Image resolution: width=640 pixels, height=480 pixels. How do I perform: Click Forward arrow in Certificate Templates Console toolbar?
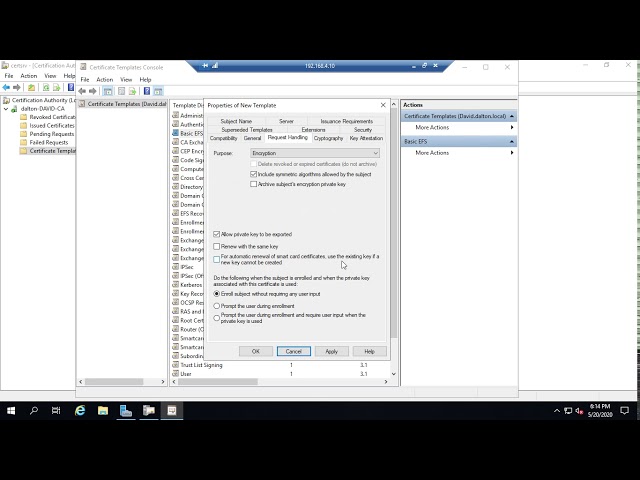coord(93,91)
